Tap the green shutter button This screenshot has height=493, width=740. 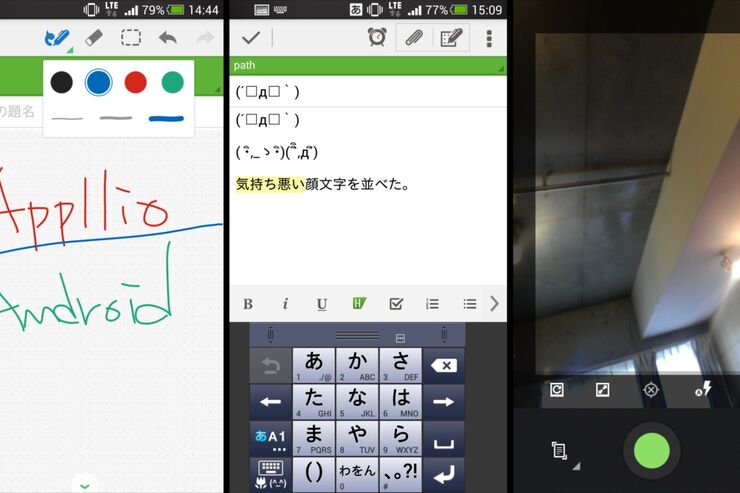pos(651,451)
